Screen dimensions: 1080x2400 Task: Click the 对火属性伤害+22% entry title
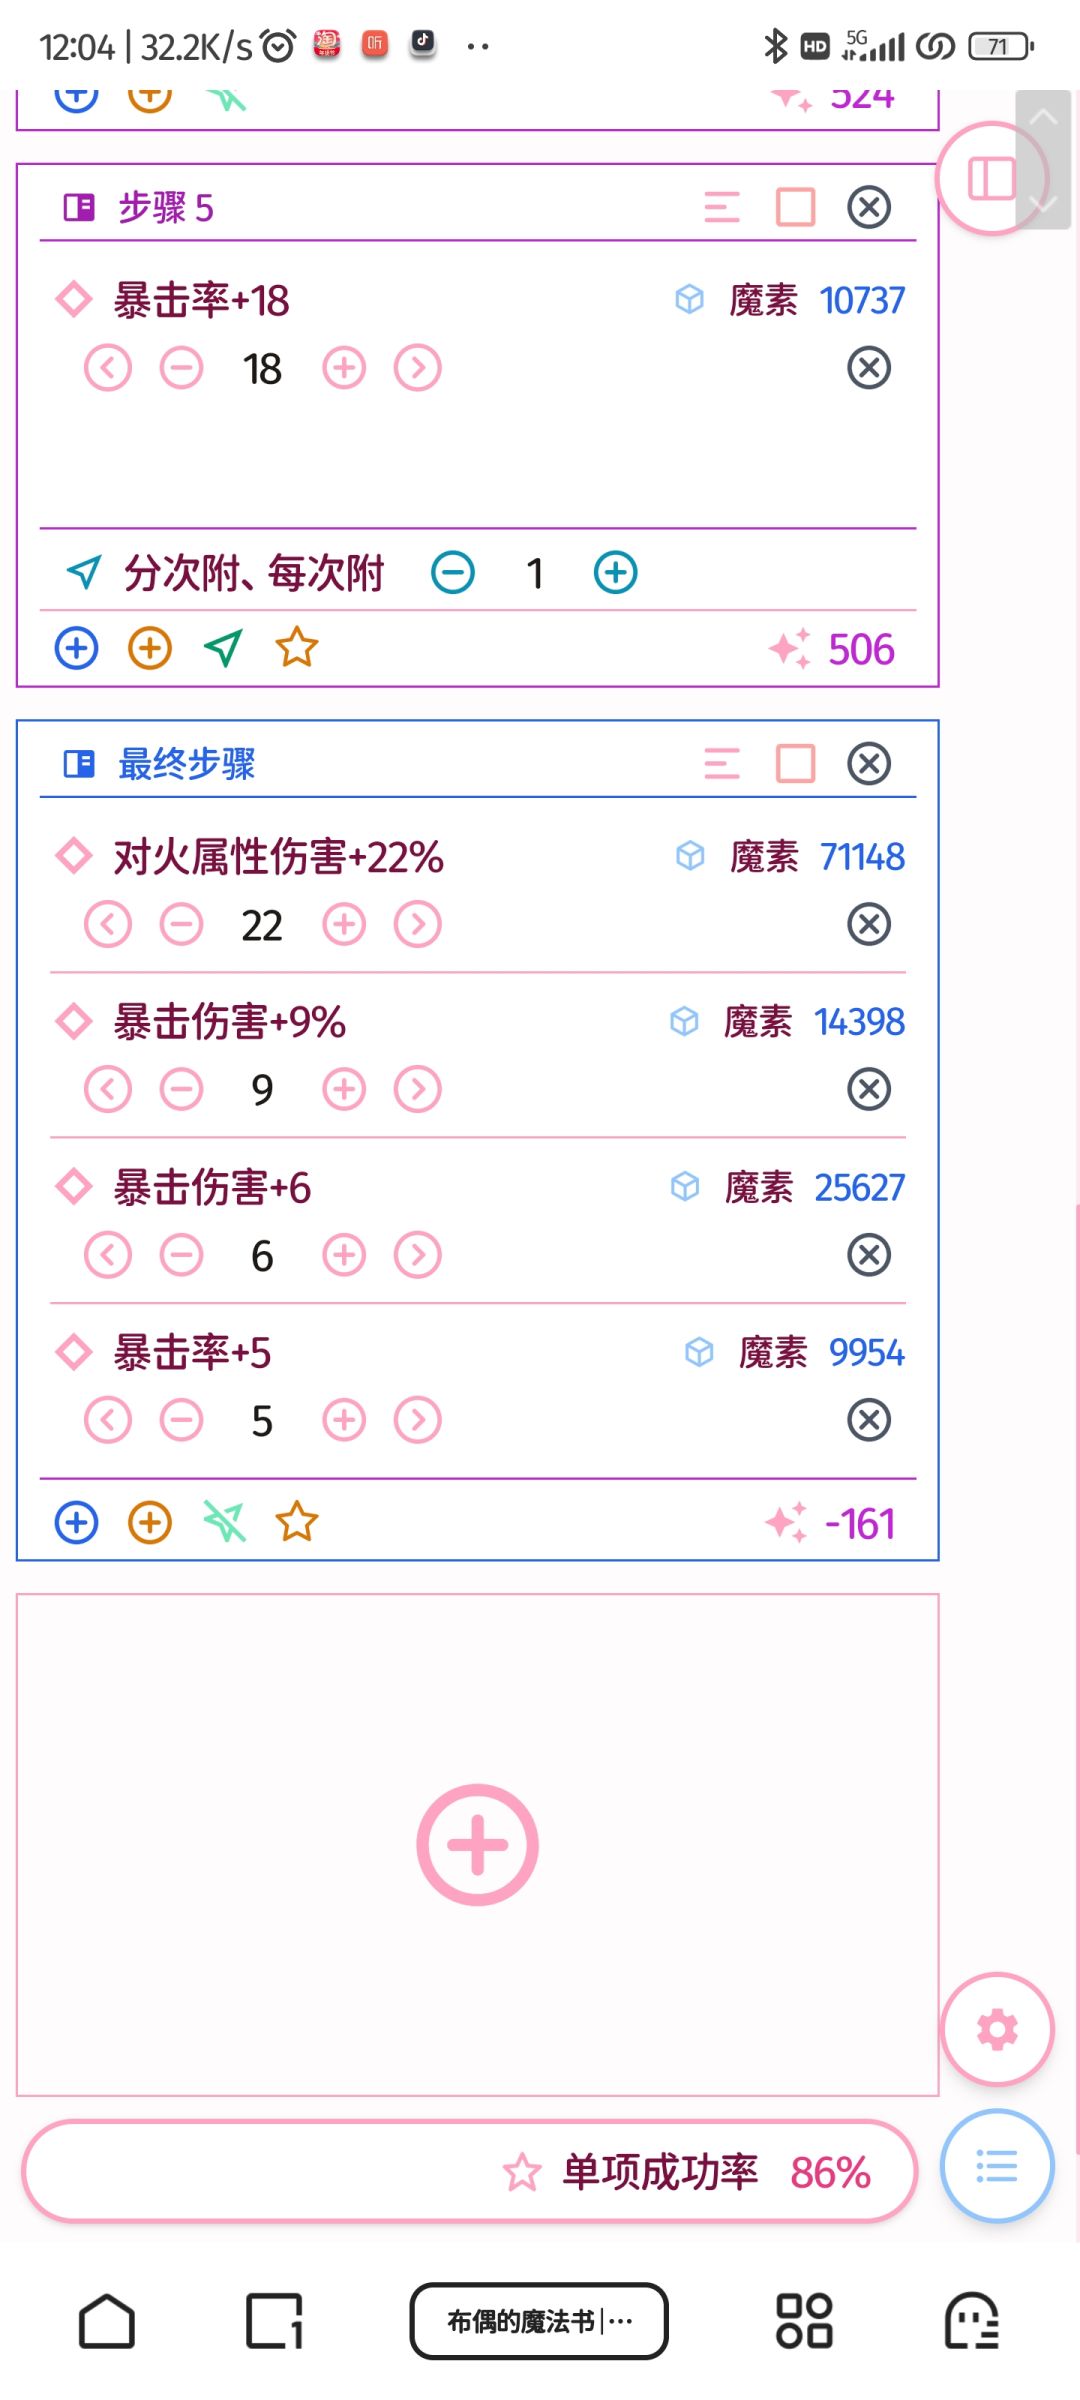[x=278, y=857]
